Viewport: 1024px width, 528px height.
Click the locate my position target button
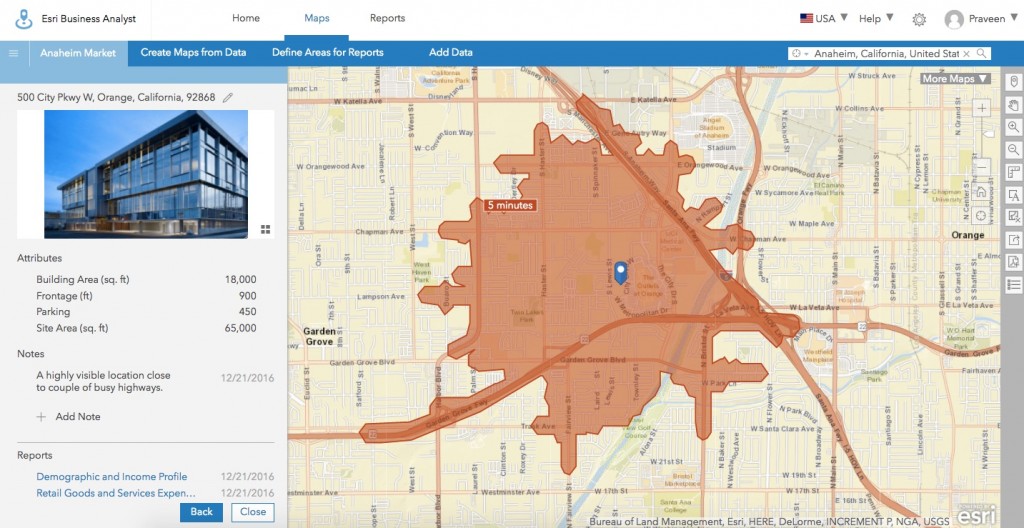click(981, 216)
